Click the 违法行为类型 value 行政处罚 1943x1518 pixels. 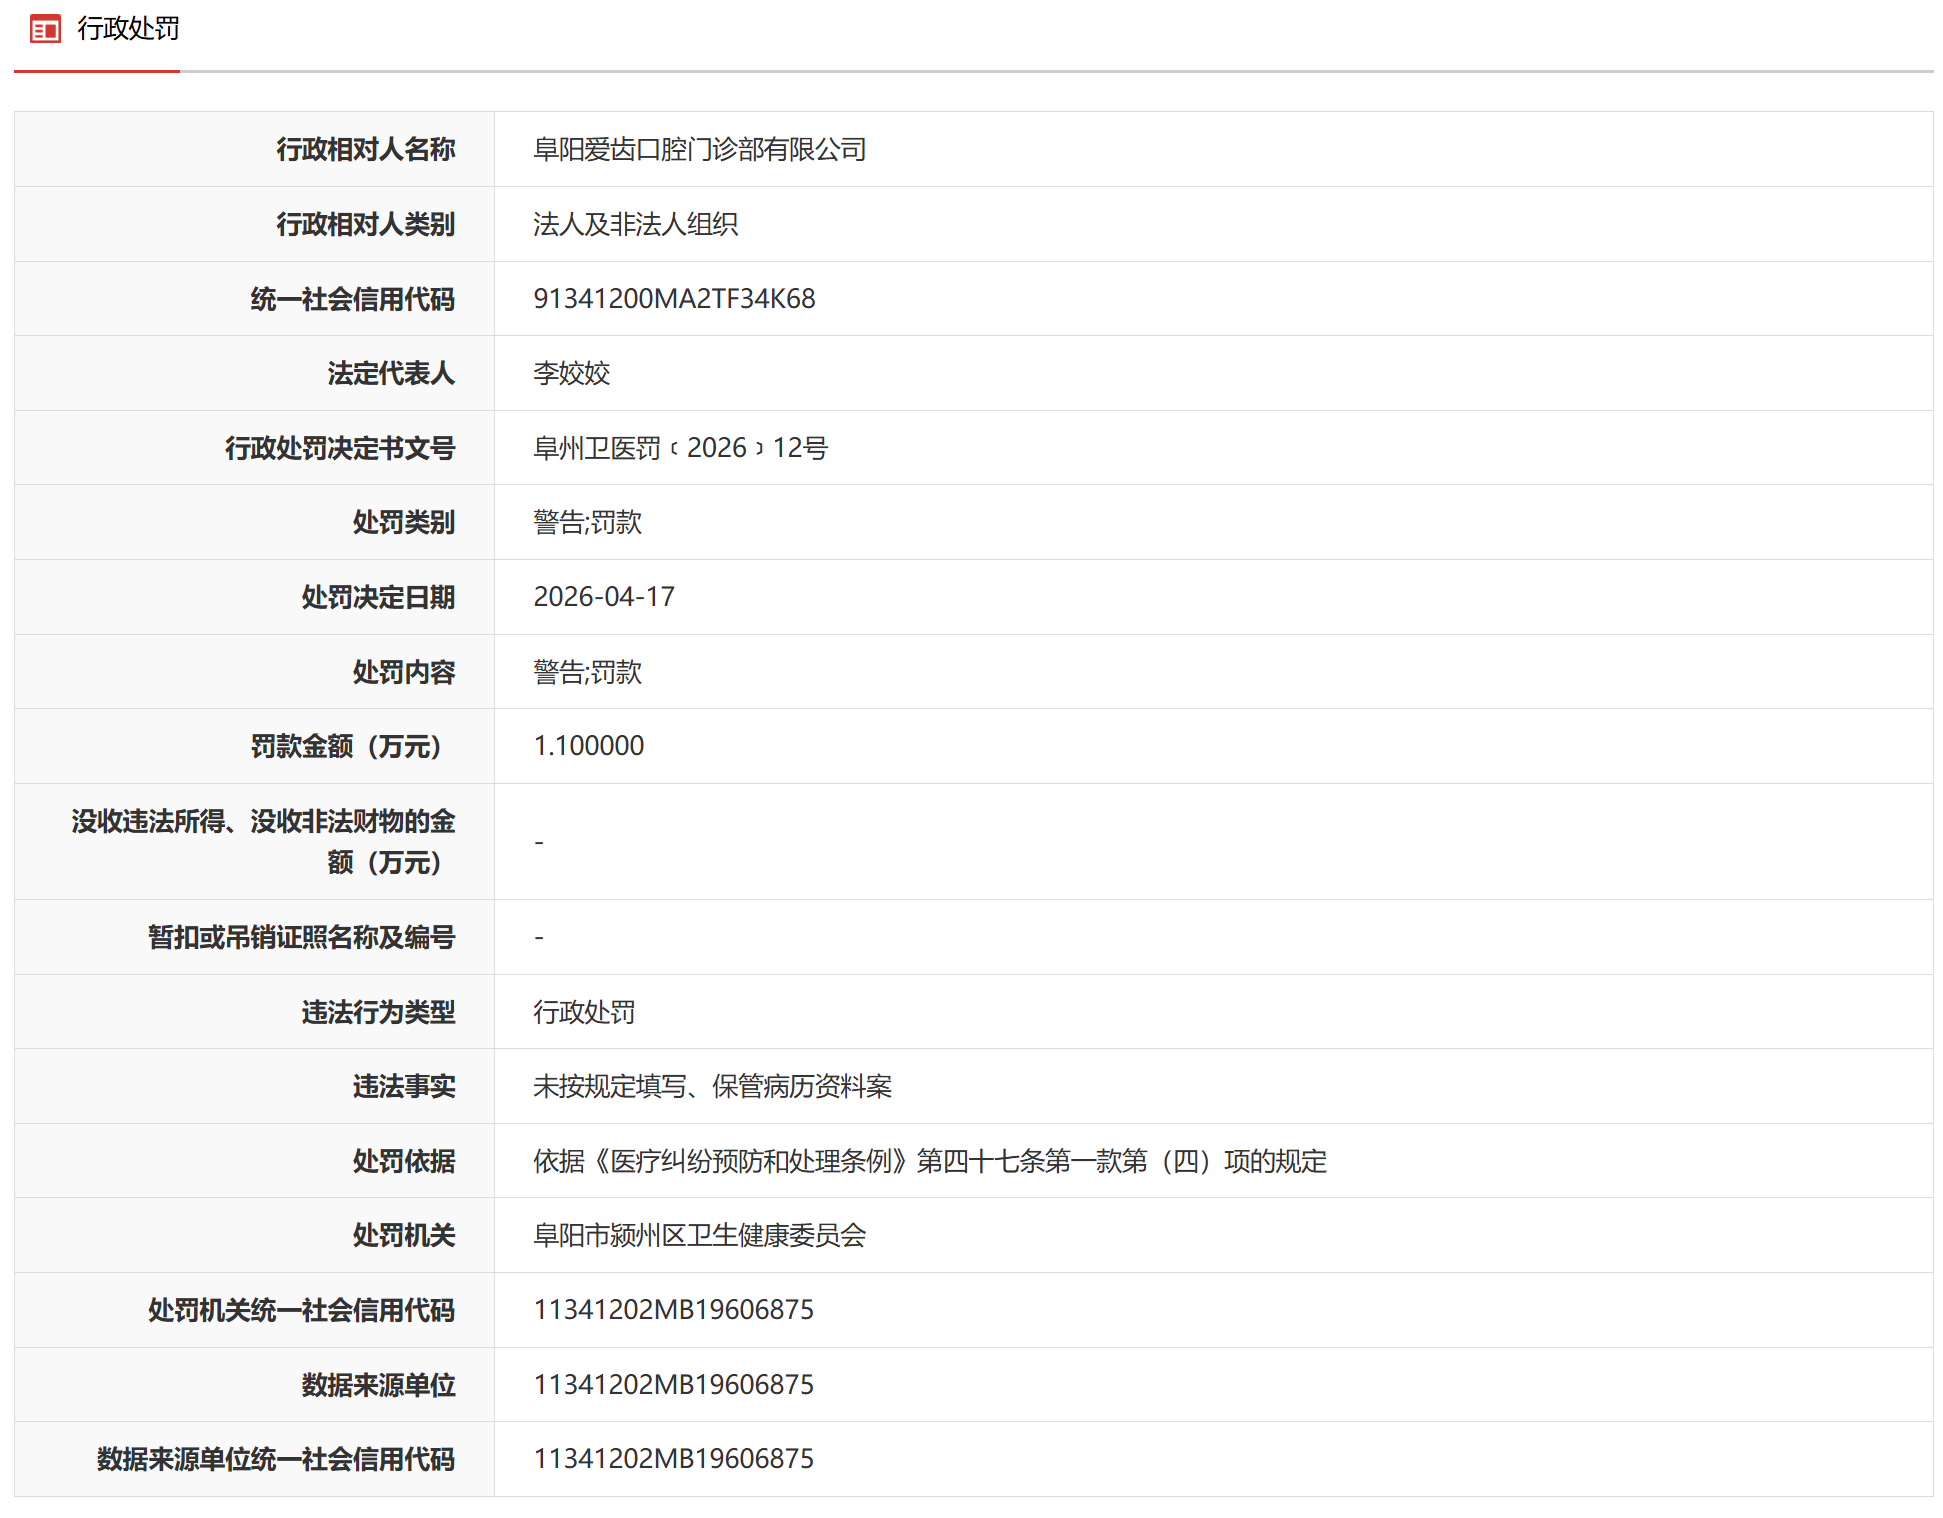click(584, 1013)
